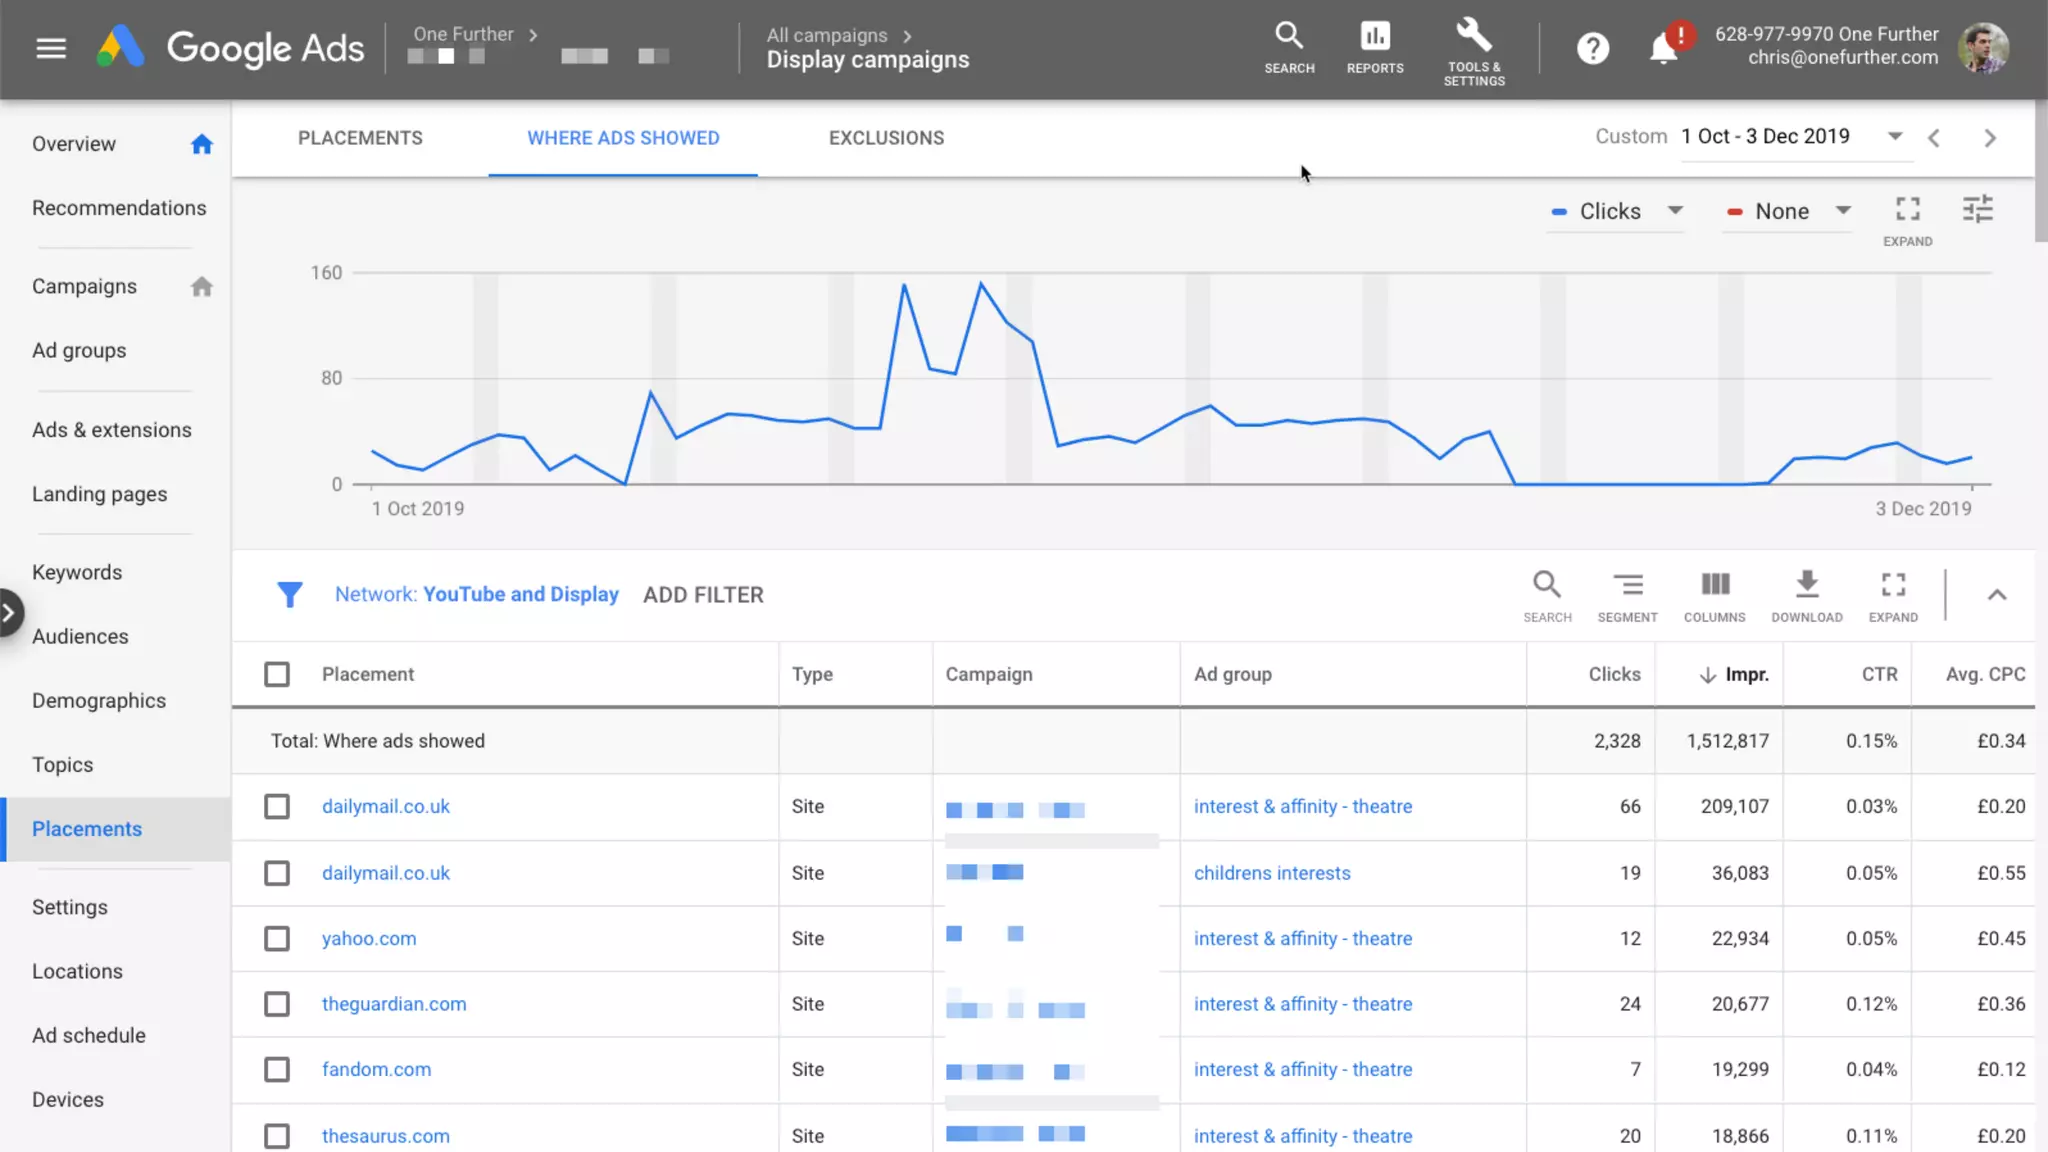Open the date range dropdown
This screenshot has height=1152, width=2048.
point(1894,136)
